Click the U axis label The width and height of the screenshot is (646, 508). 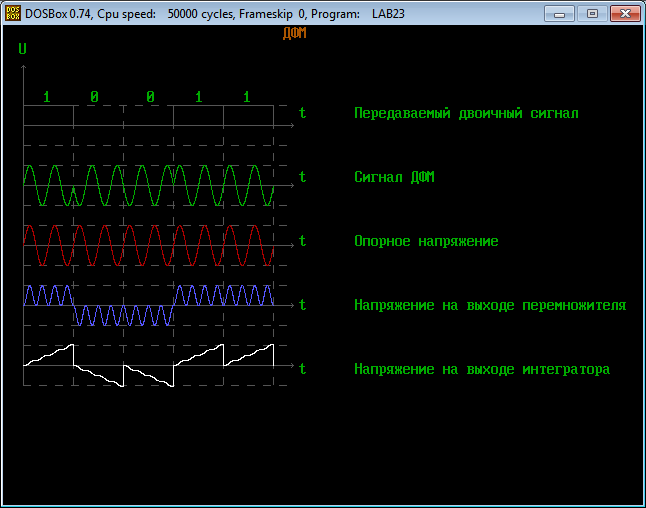click(x=22, y=49)
